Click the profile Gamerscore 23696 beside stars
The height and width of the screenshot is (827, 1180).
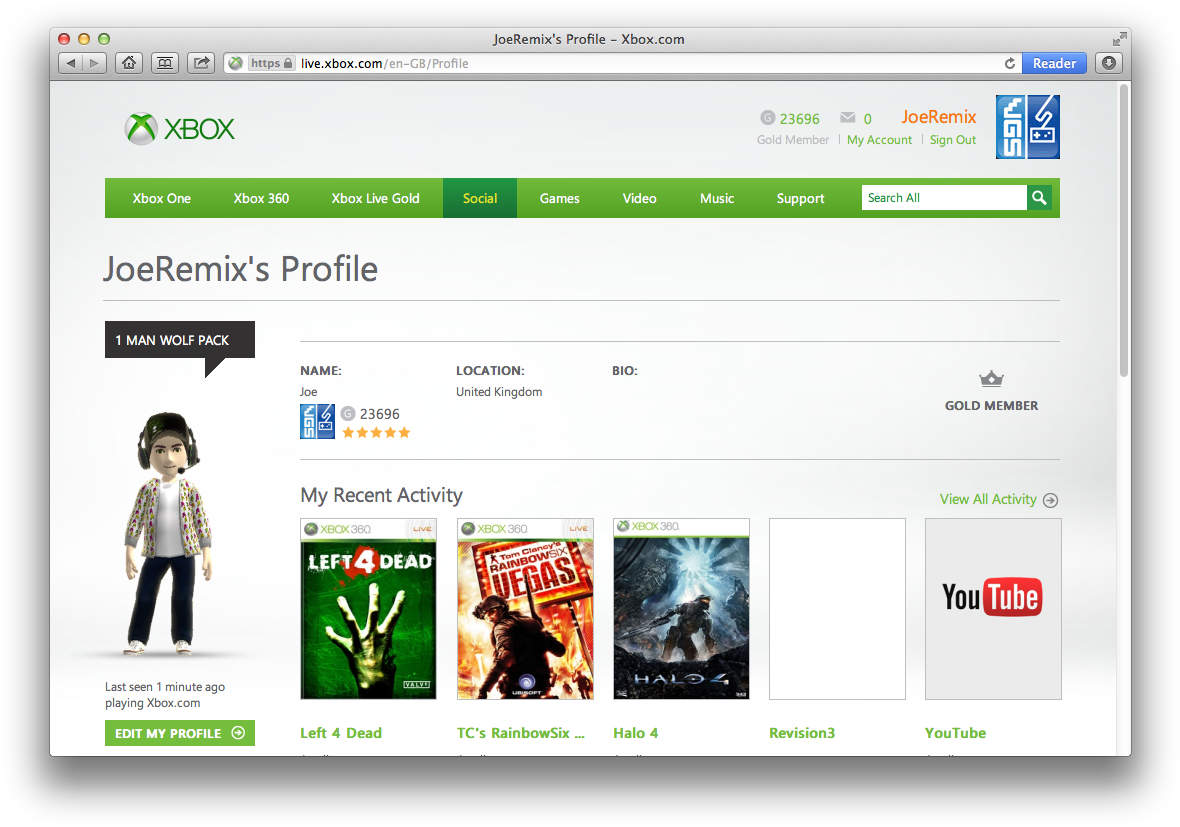(379, 414)
